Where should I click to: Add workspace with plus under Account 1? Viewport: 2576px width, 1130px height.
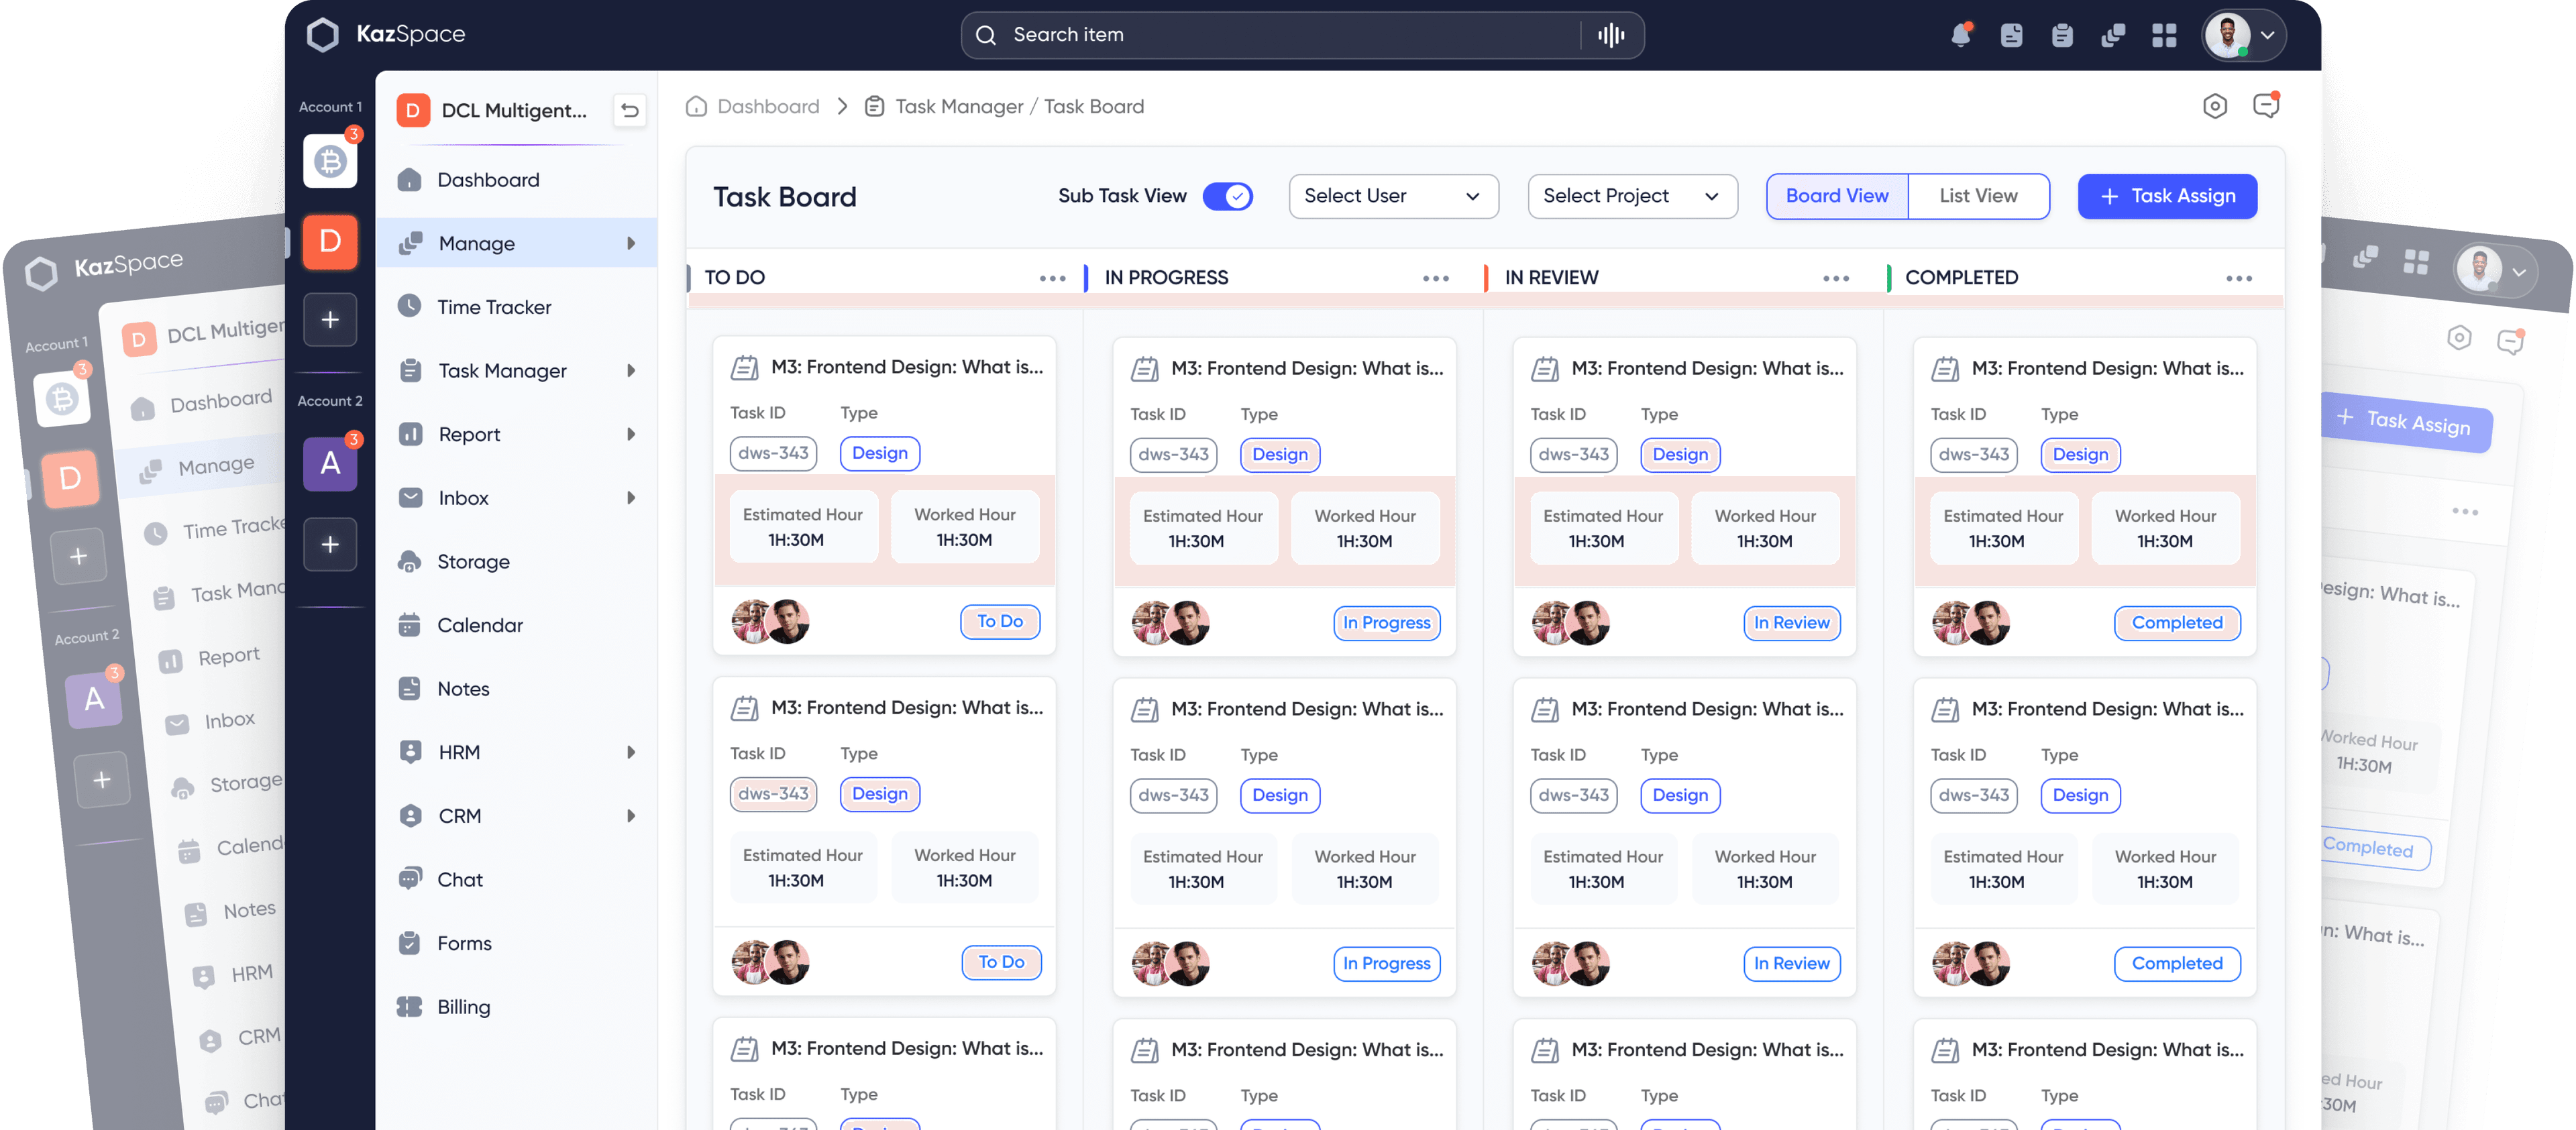point(330,319)
